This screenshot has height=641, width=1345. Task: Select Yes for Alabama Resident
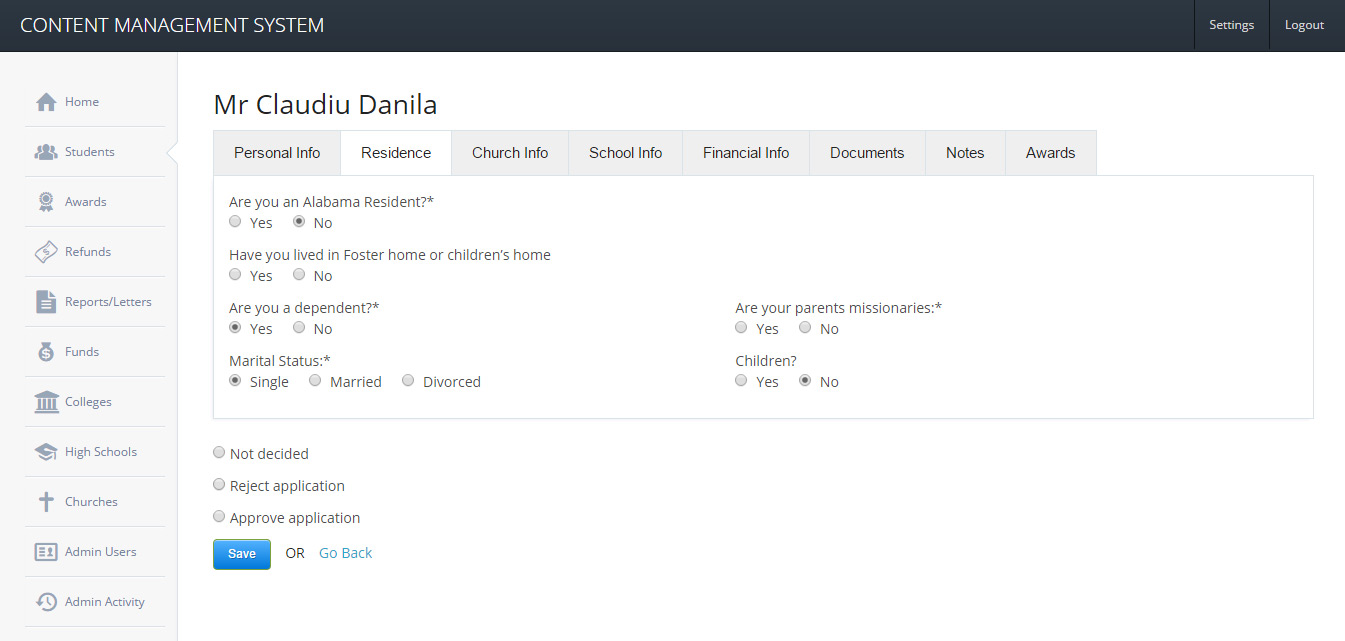[235, 222]
